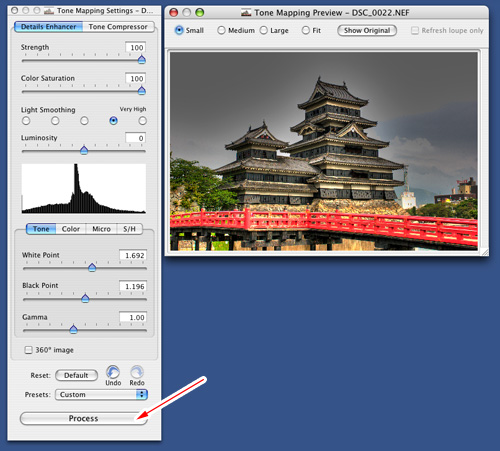
Task: Open the Presets Custom dropdown
Action: [101, 394]
